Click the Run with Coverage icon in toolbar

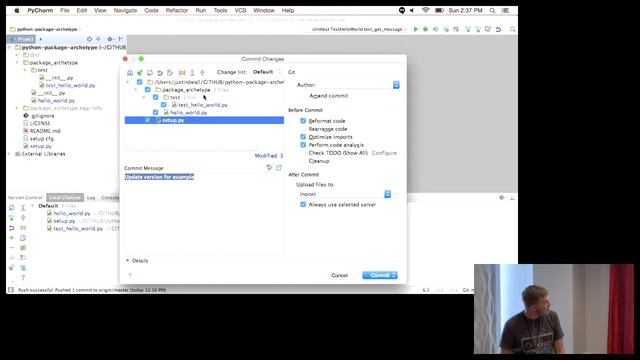[x=436, y=29]
